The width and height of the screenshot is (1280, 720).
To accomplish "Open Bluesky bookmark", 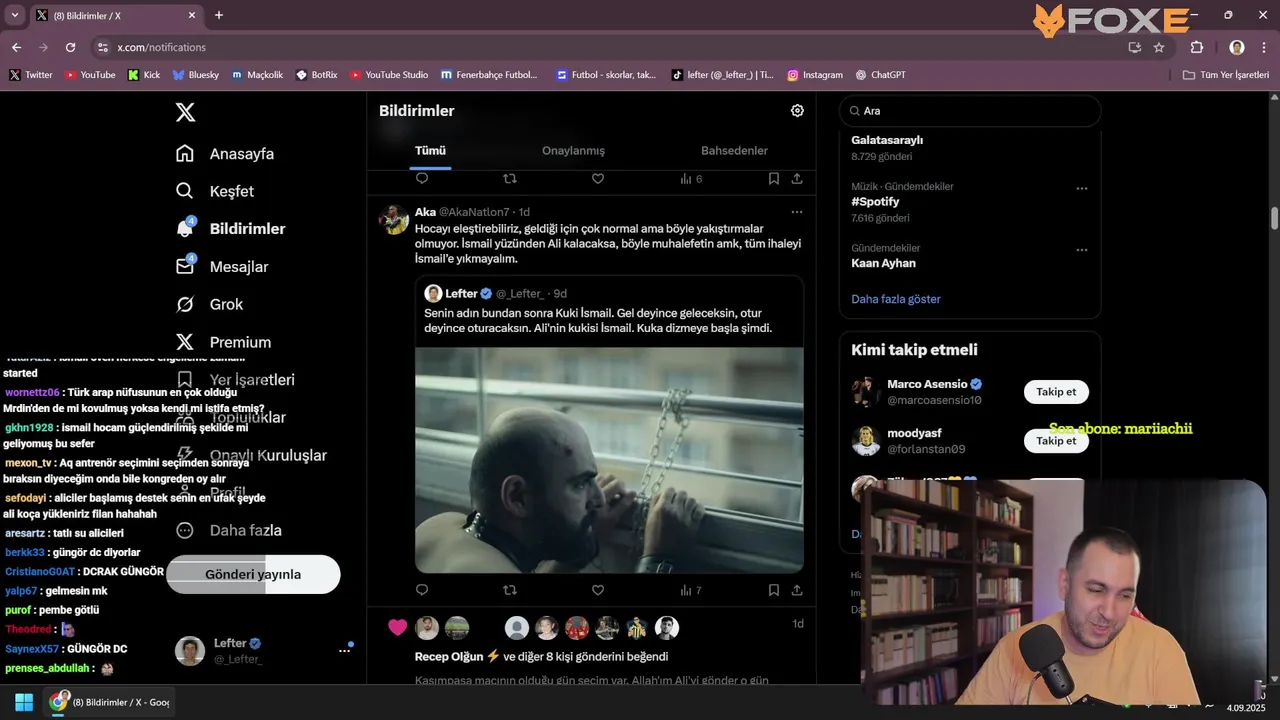I will (195, 75).
